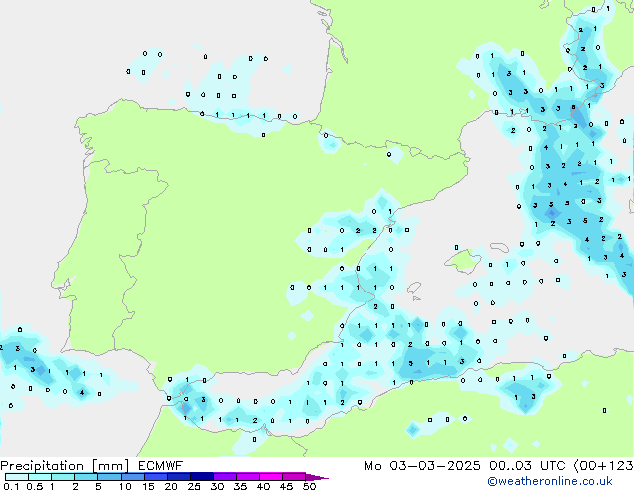Viewport: 634px width, 490px height.
Task: Click the 10–15 mm legend swatch
Action: click(132, 477)
